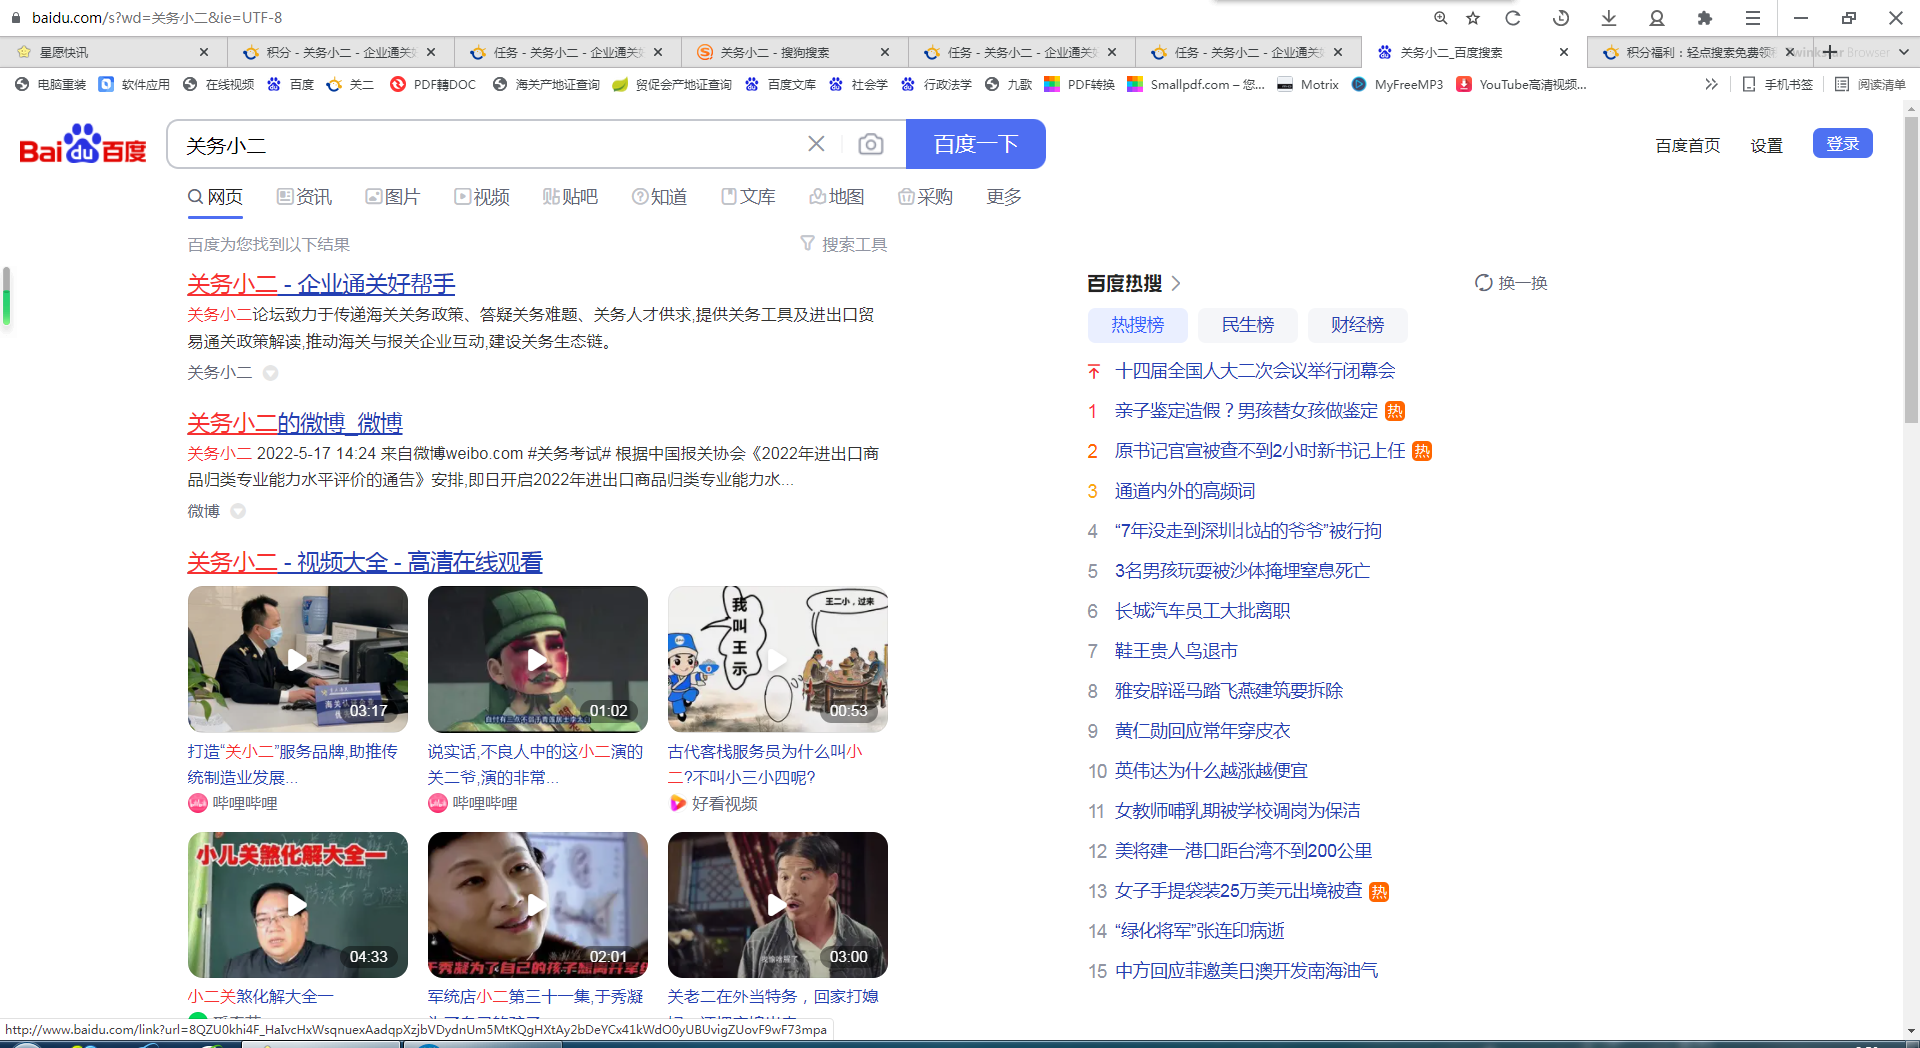1920x1048 pixels.
Task: Clear the search box with X icon
Action: (x=816, y=144)
